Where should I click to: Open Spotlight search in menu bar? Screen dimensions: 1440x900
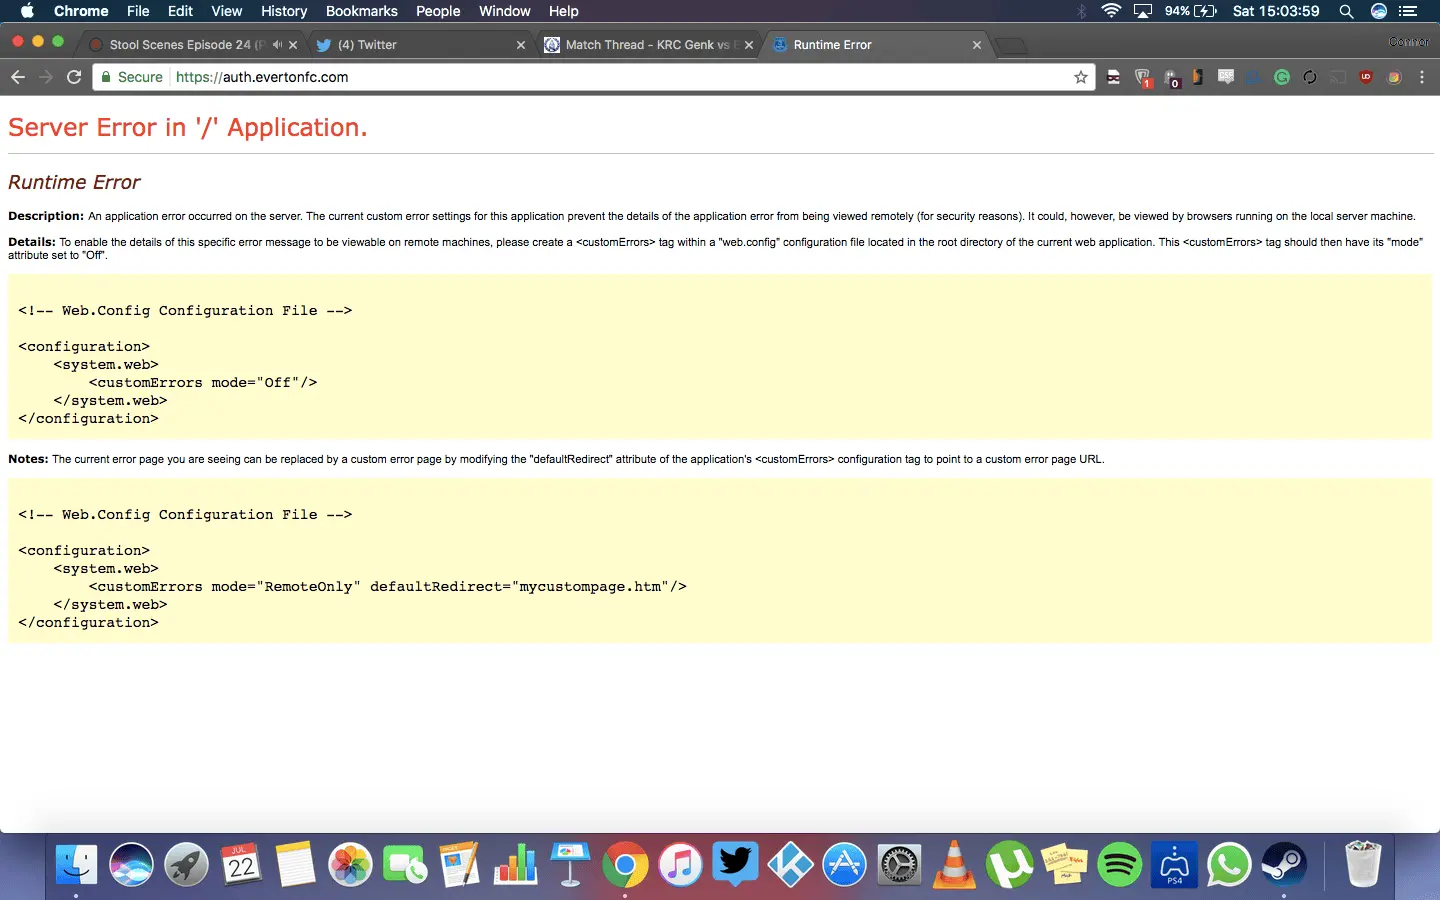[x=1346, y=11]
